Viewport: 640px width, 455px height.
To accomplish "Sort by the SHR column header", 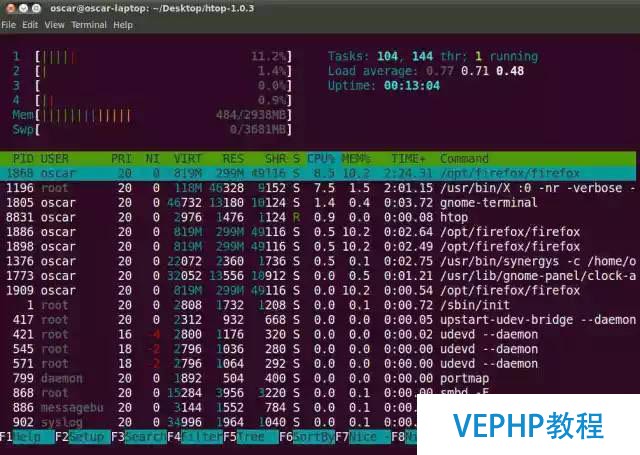I will tap(275, 158).
